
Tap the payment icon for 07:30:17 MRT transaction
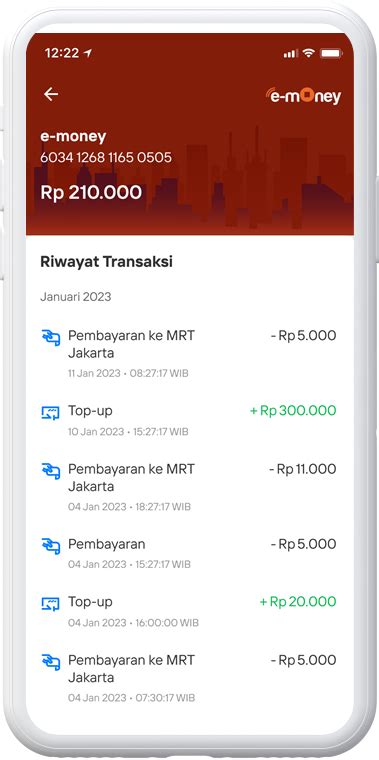coord(50,662)
